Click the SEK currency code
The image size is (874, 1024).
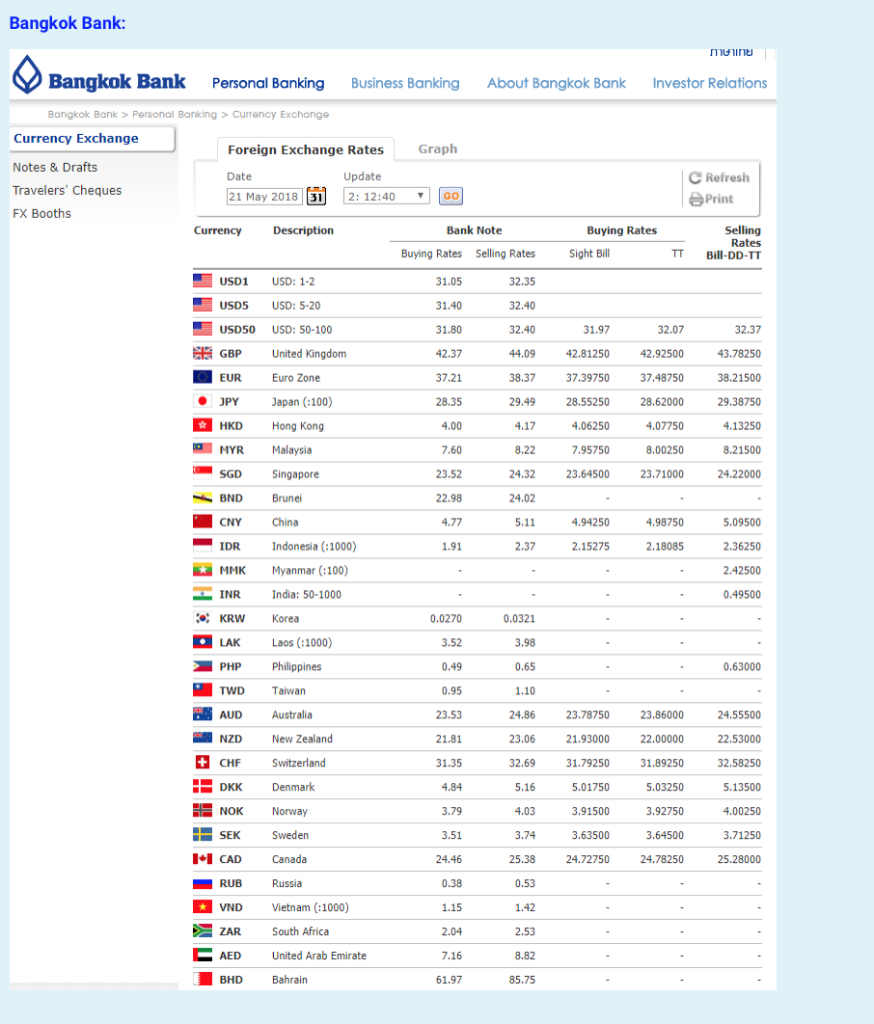[230, 835]
